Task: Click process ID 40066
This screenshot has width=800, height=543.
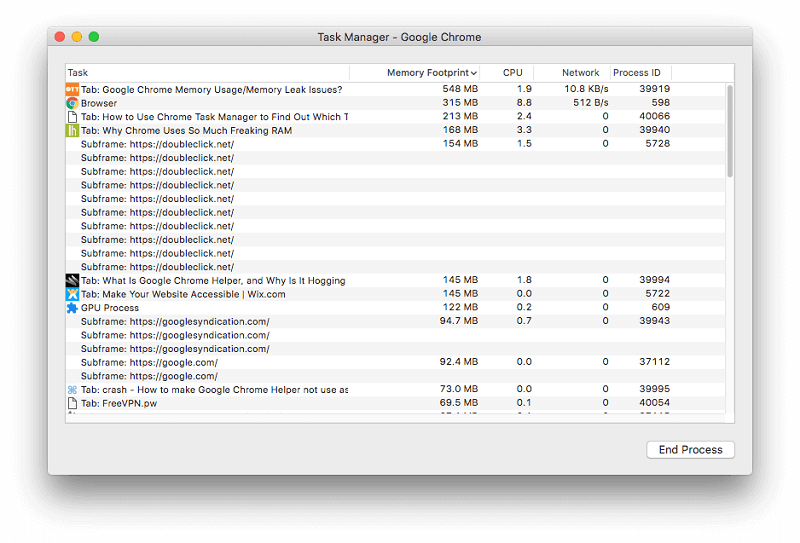Action: pyautogui.click(x=655, y=116)
